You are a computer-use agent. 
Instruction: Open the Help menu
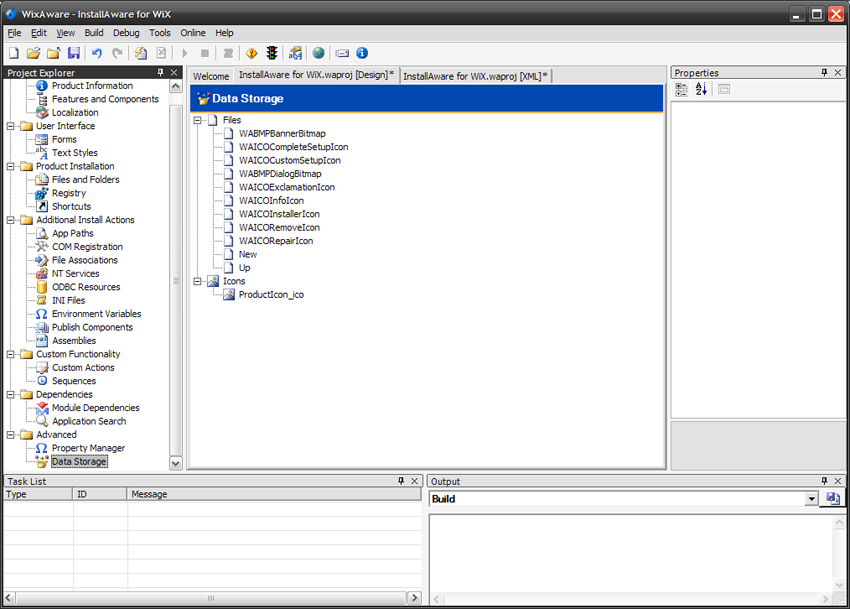[224, 33]
